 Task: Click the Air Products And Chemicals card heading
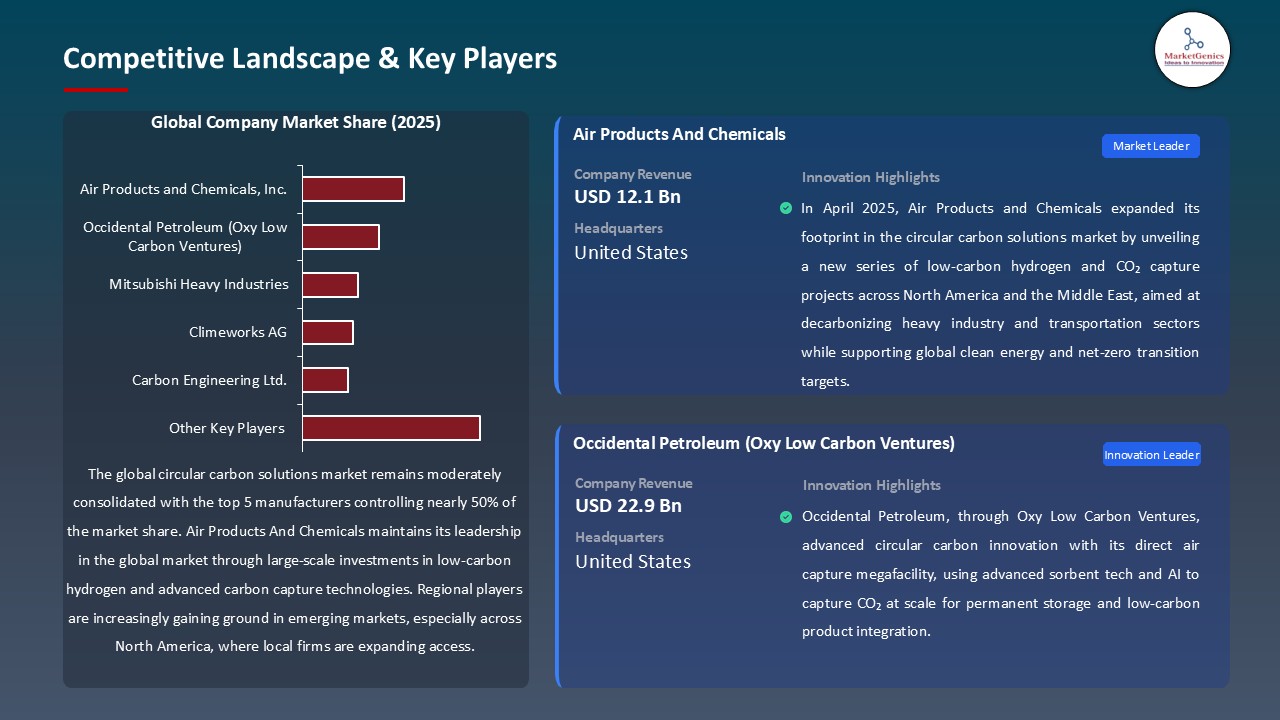pyautogui.click(x=679, y=134)
